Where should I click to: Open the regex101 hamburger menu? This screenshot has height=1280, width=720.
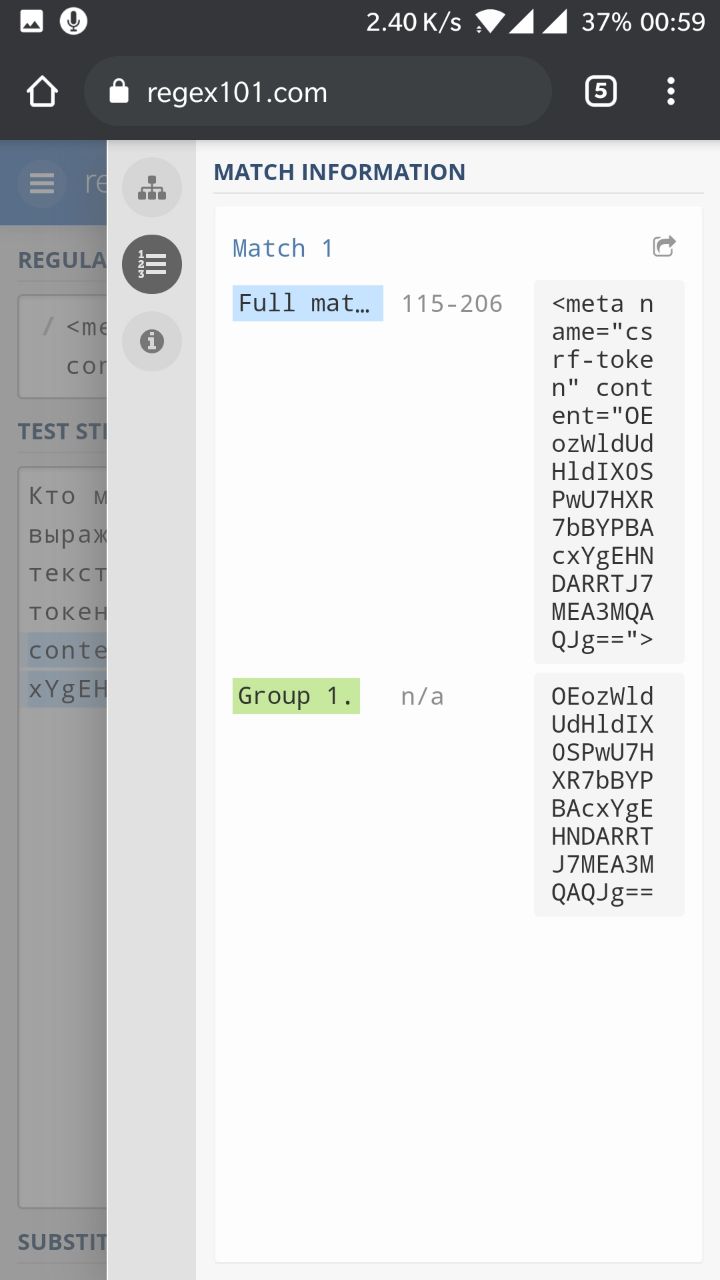42,183
